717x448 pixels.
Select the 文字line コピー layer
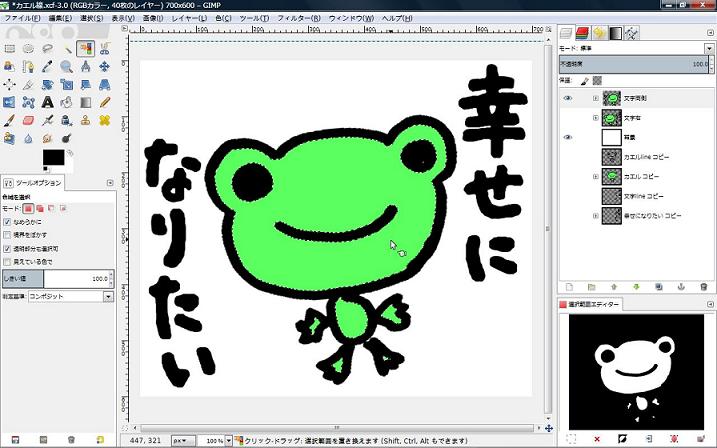(636, 196)
